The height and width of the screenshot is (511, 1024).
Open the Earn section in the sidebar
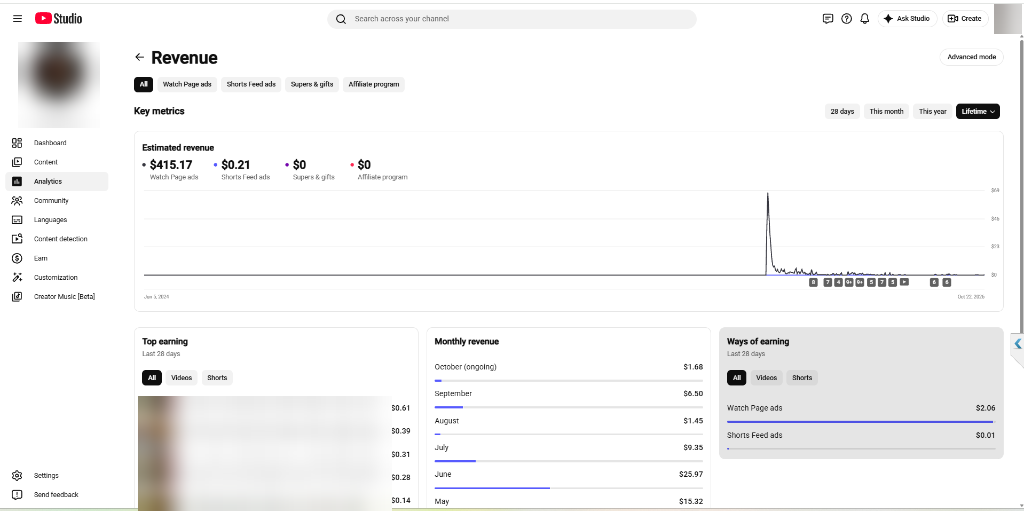(57, 258)
